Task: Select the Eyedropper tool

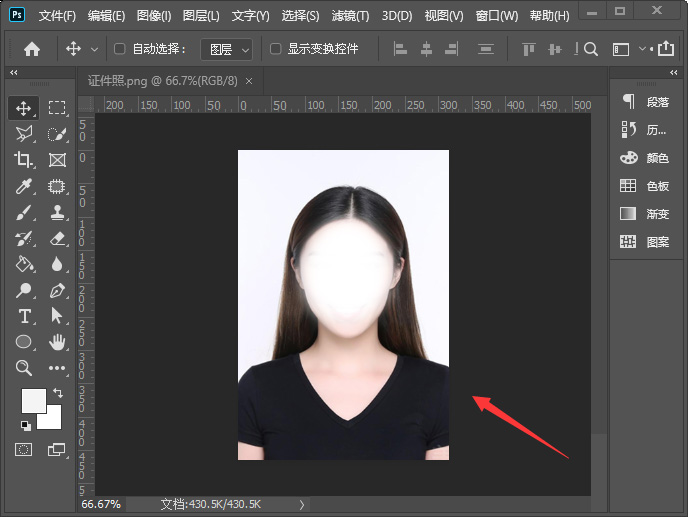Action: 24,186
